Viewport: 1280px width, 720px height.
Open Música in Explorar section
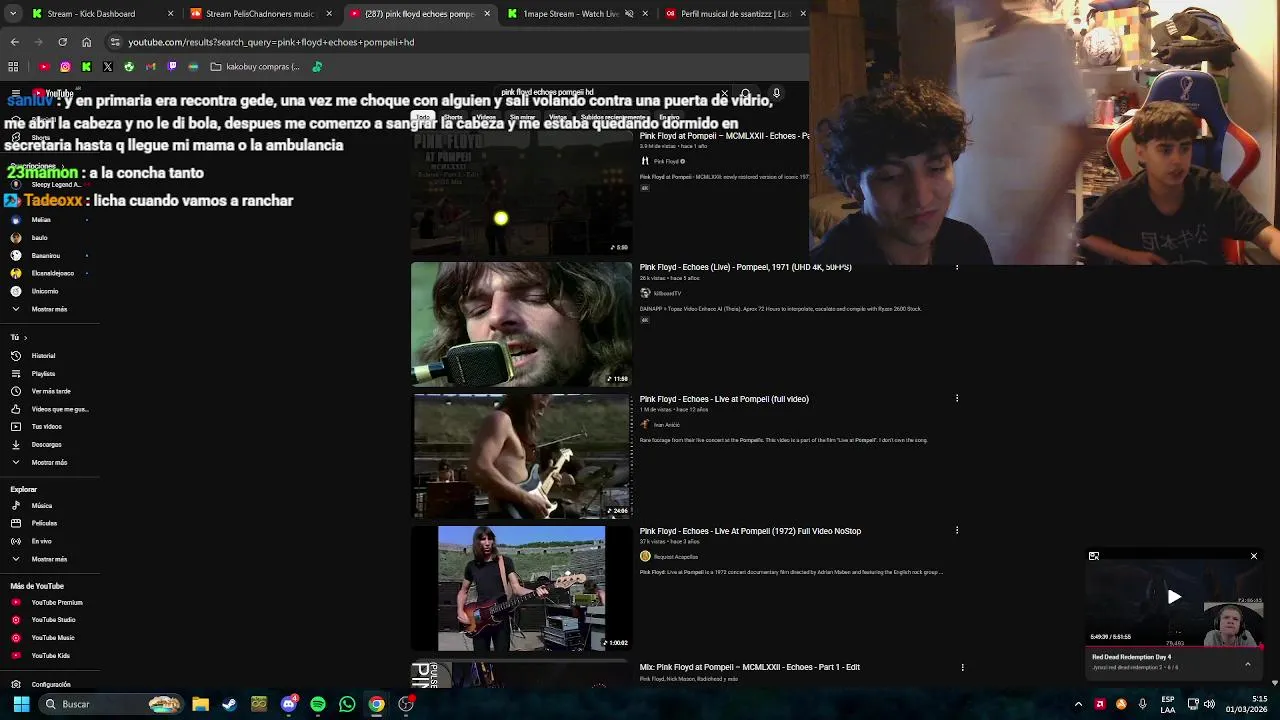[41, 506]
